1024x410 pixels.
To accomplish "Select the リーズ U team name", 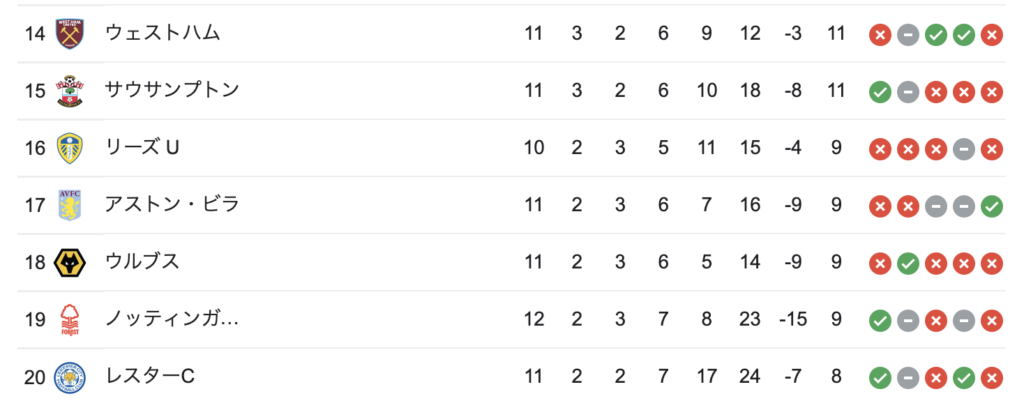I will (x=142, y=148).
